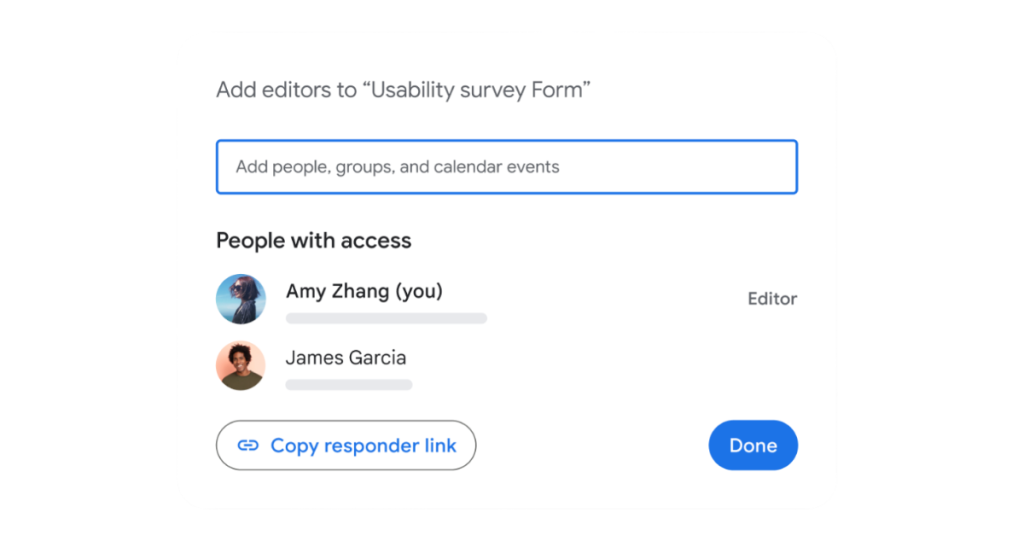The height and width of the screenshot is (536, 1024).
Task: Click the gray email placeholder under Amy Zhang
Action: [x=386, y=318]
